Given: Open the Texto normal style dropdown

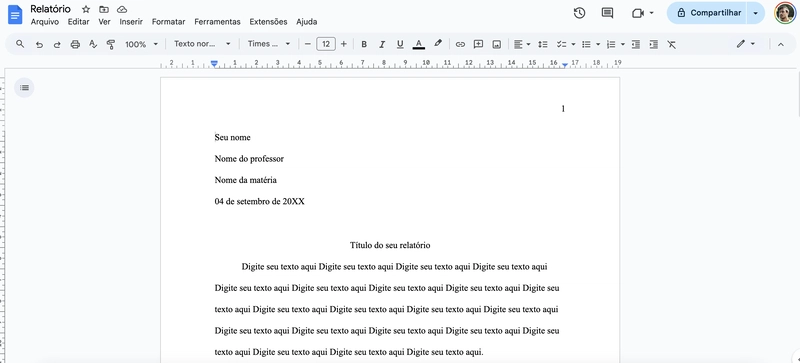Looking at the screenshot, I should [x=202, y=44].
